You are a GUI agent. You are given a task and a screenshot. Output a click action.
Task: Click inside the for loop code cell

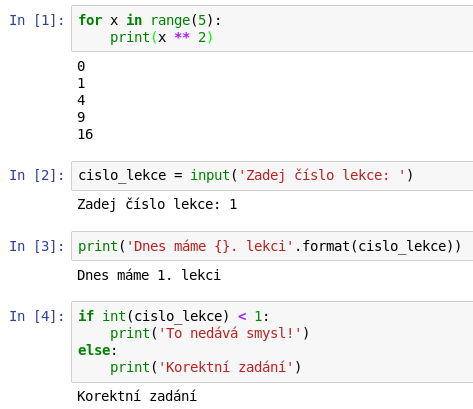272,29
